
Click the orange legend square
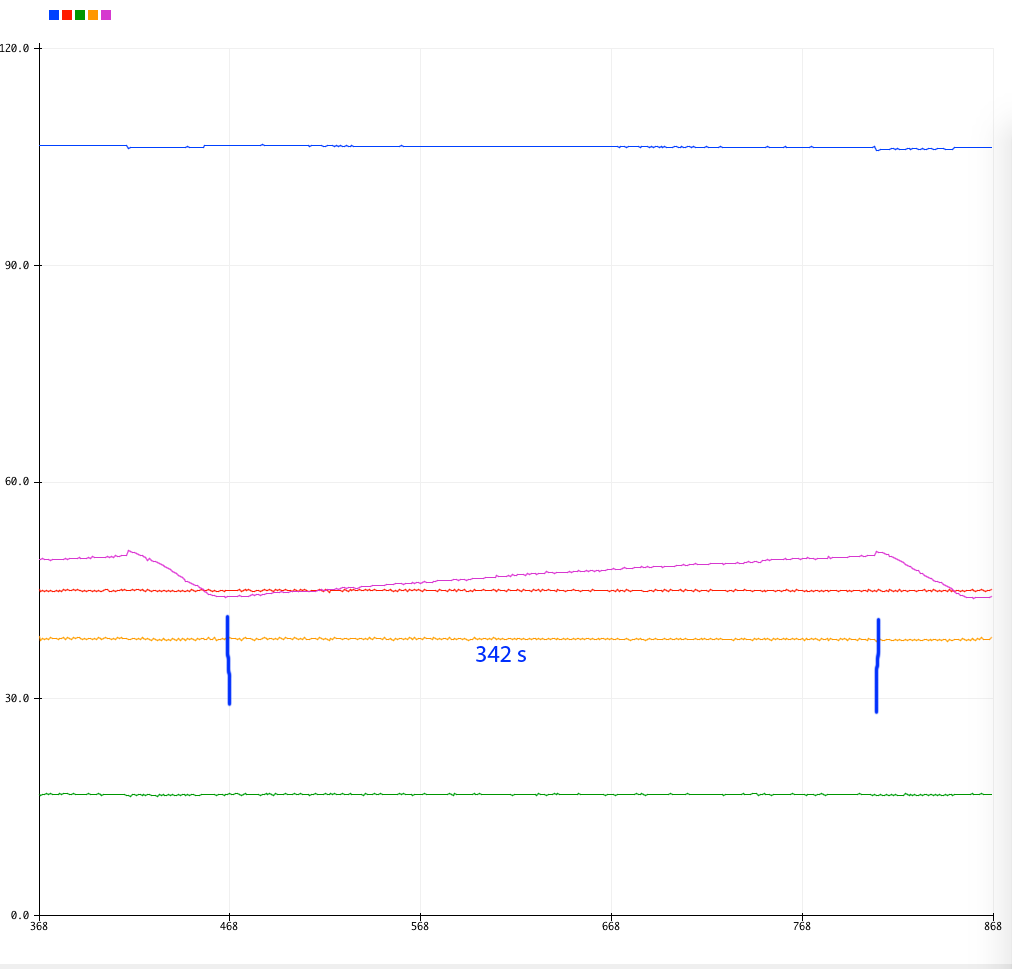click(93, 15)
